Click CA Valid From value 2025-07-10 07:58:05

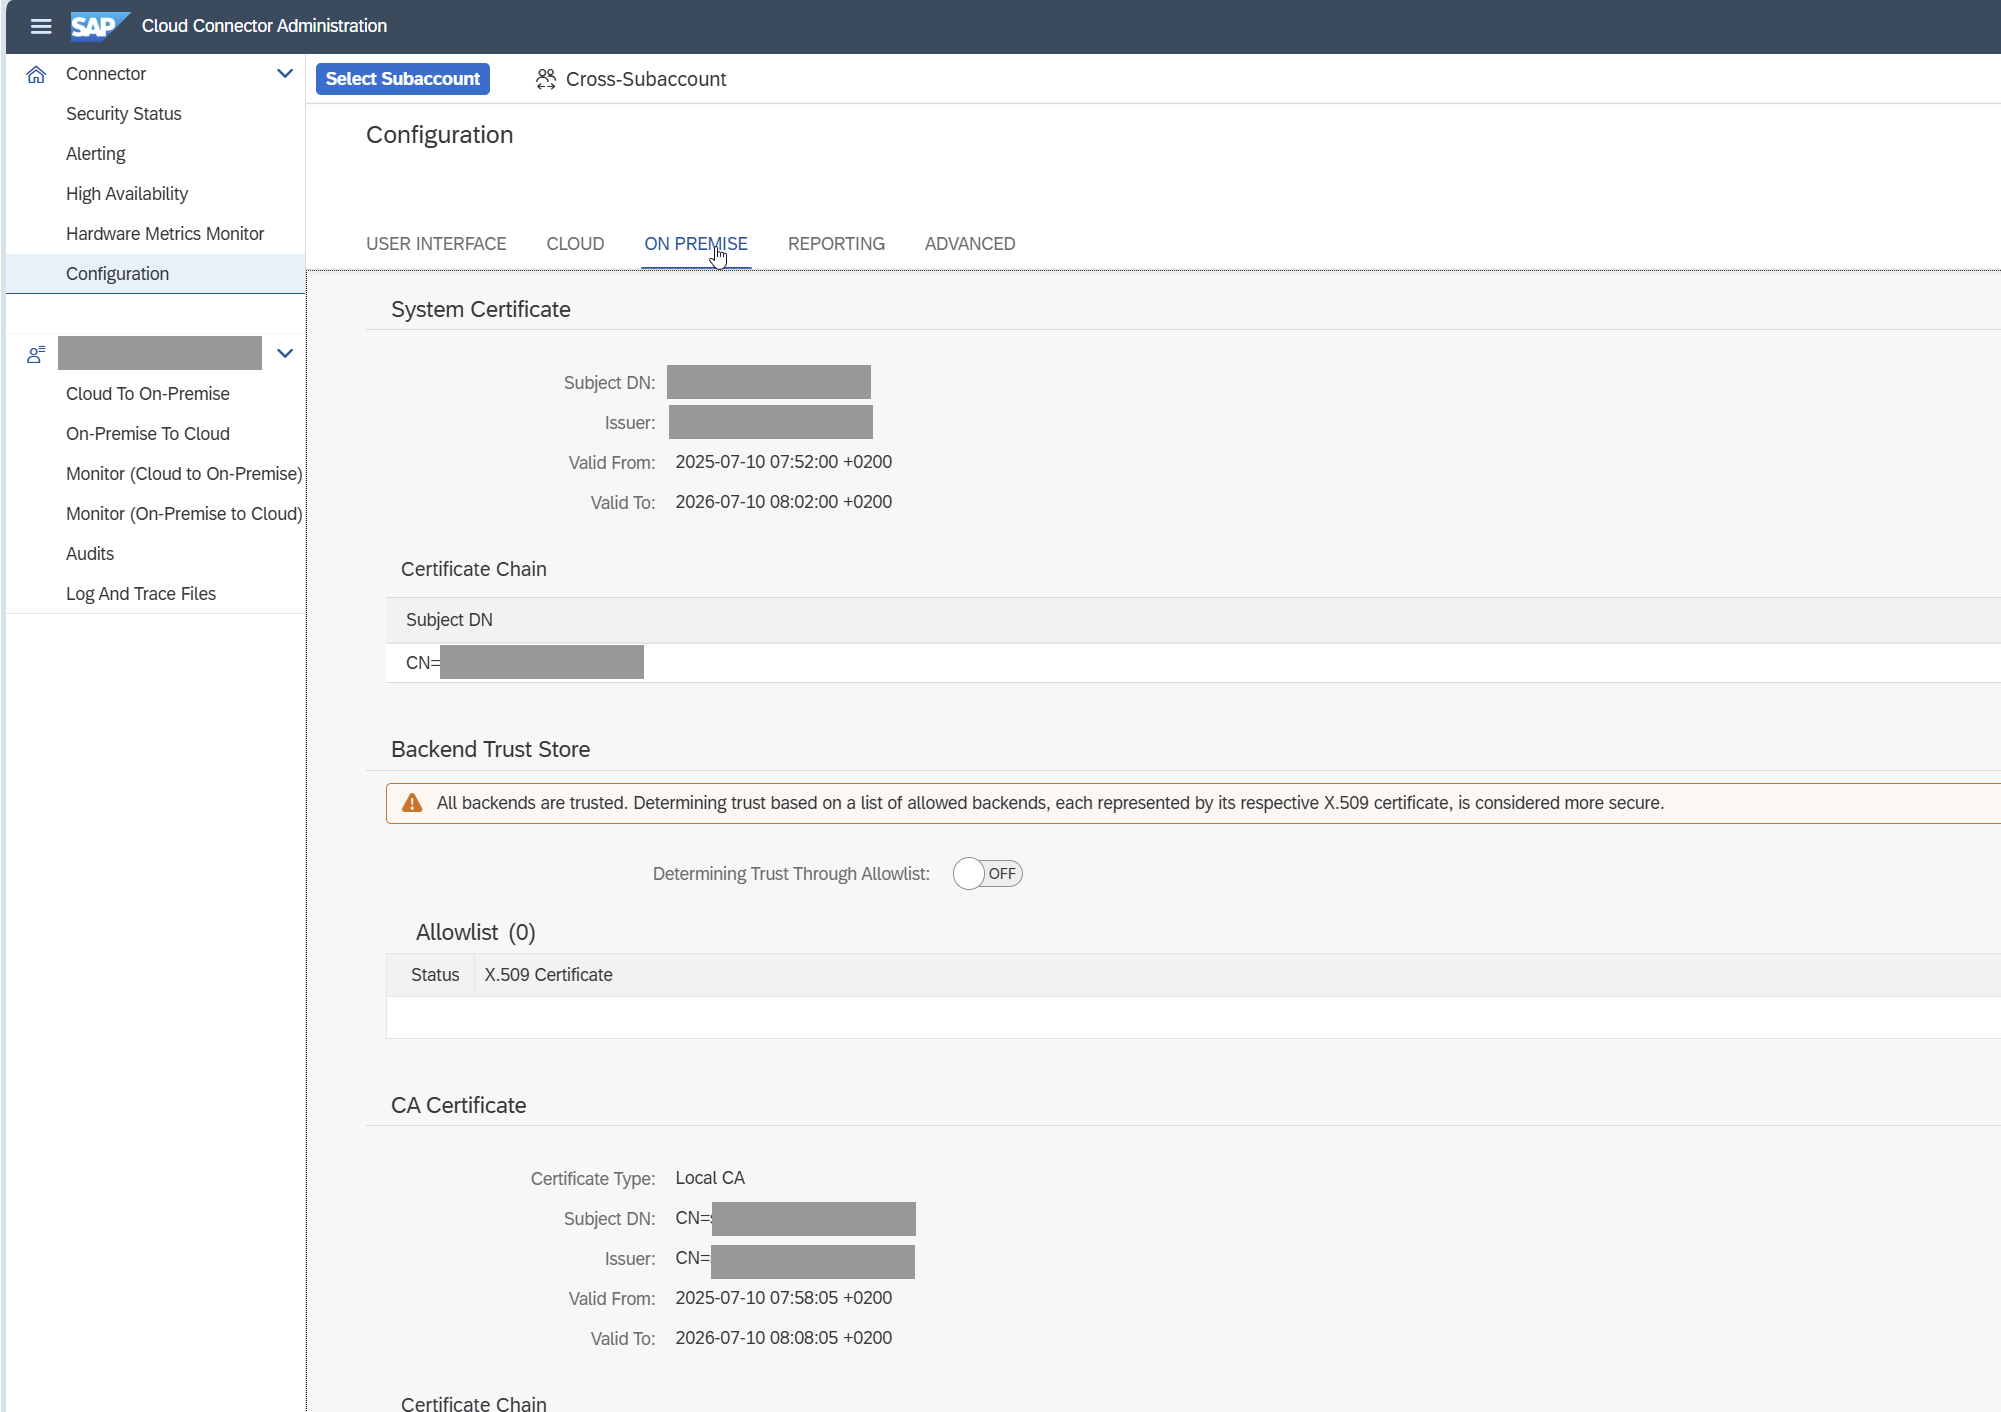(x=784, y=1298)
